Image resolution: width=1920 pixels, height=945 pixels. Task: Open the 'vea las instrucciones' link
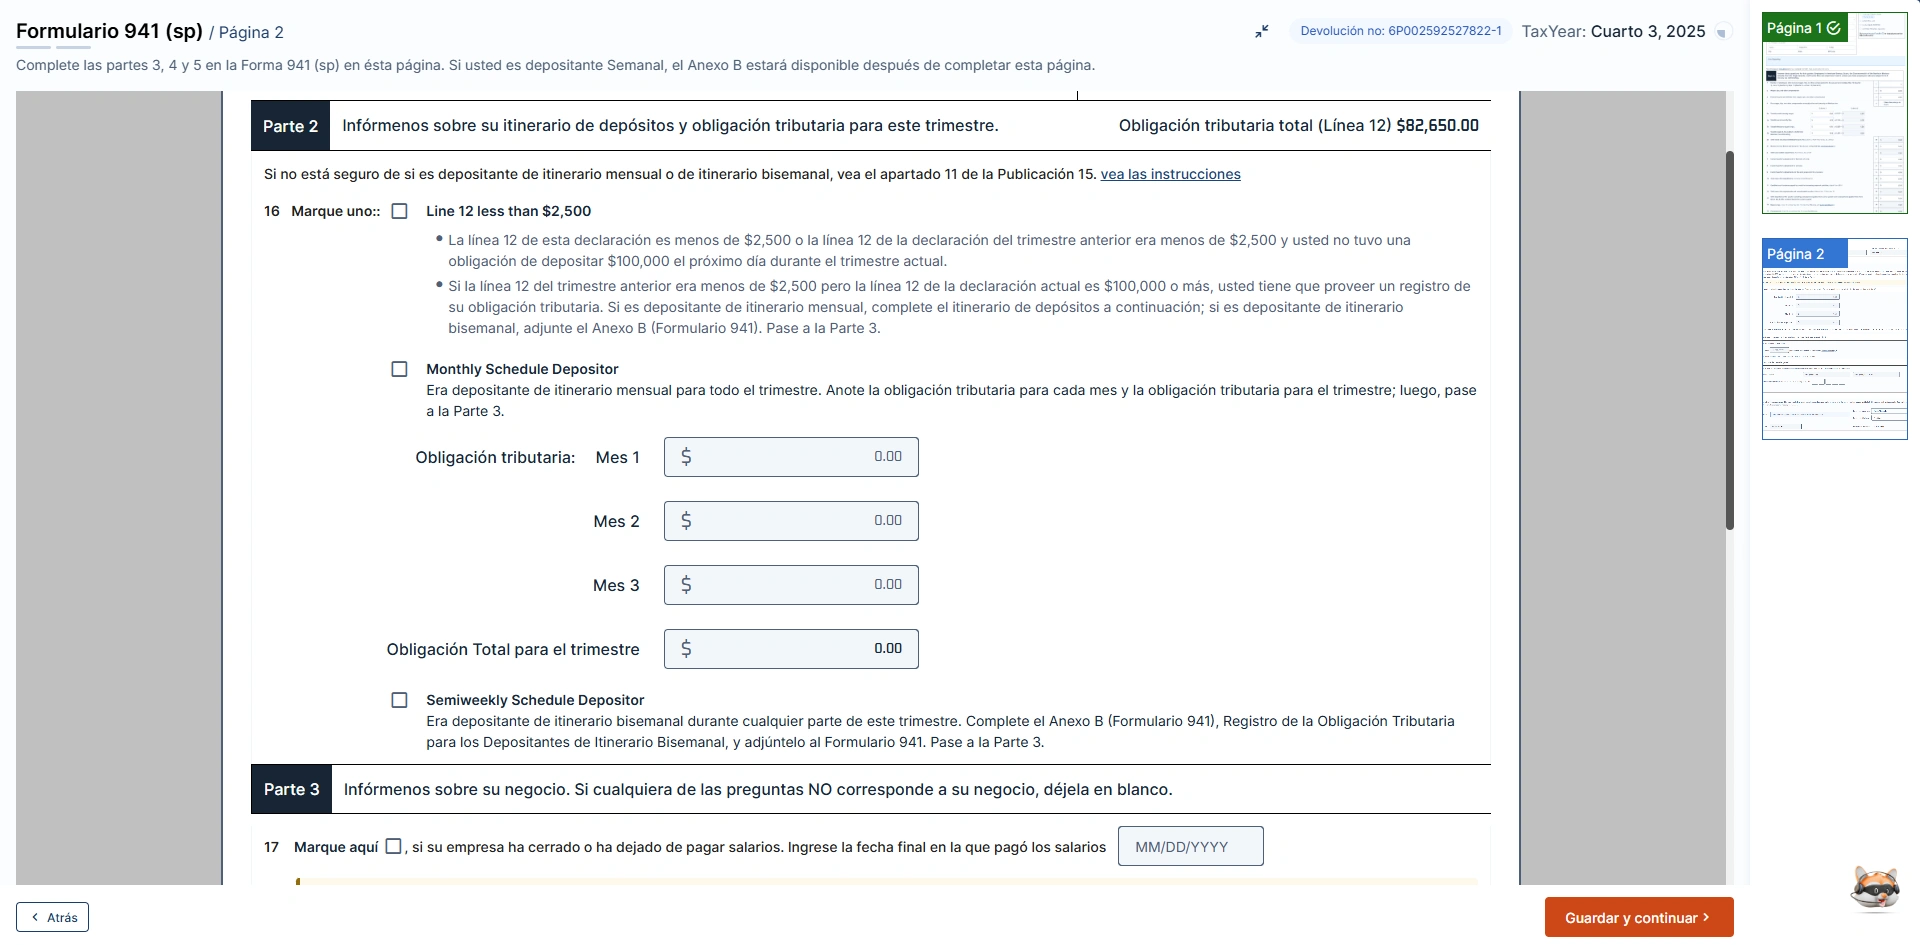click(1170, 174)
